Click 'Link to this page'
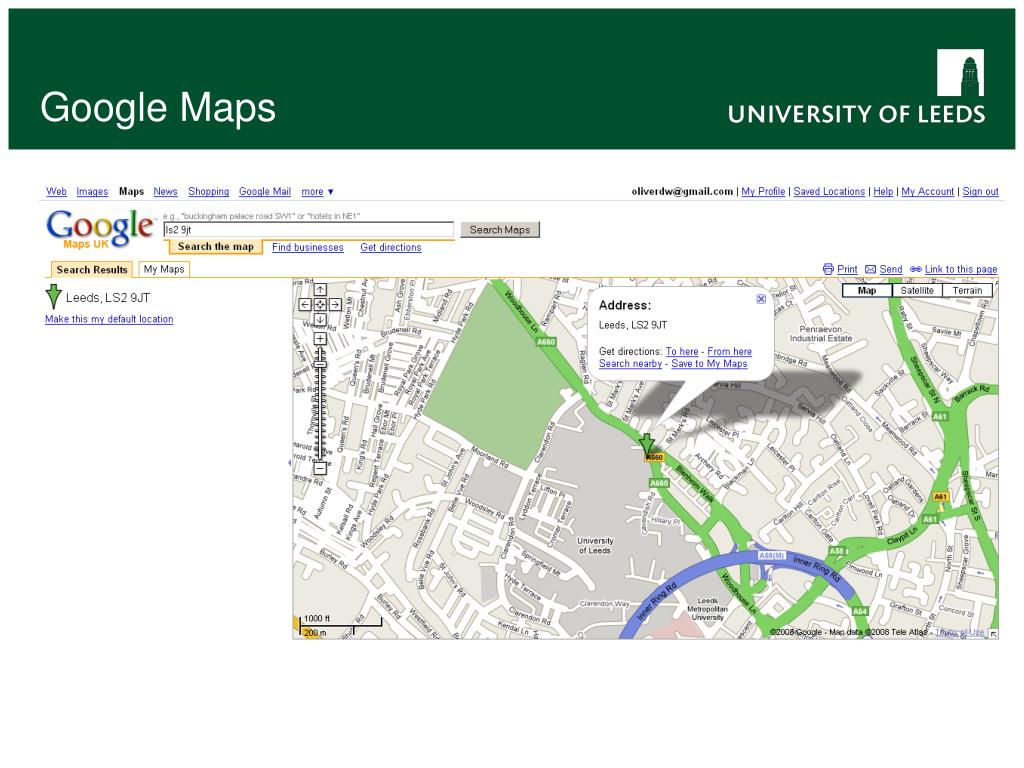1024x768 pixels. [961, 269]
